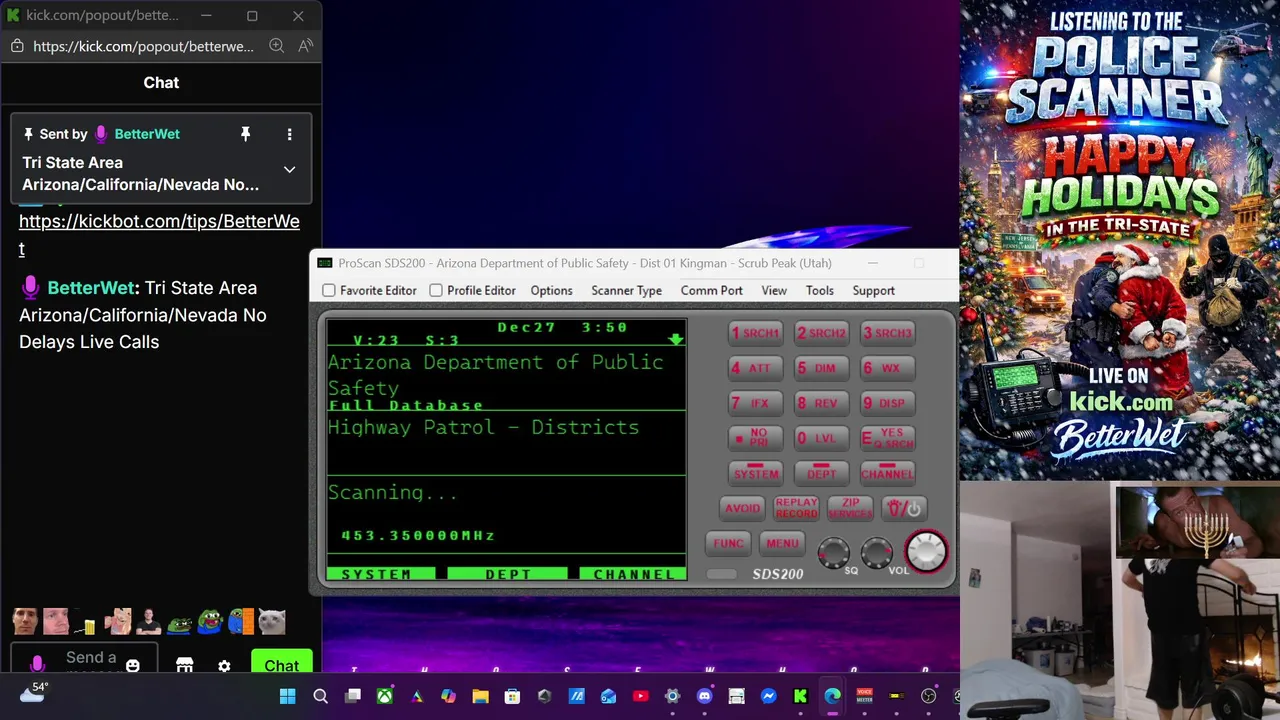Open the Kick shop icon
The width and height of the screenshot is (1280, 720).
[184, 665]
